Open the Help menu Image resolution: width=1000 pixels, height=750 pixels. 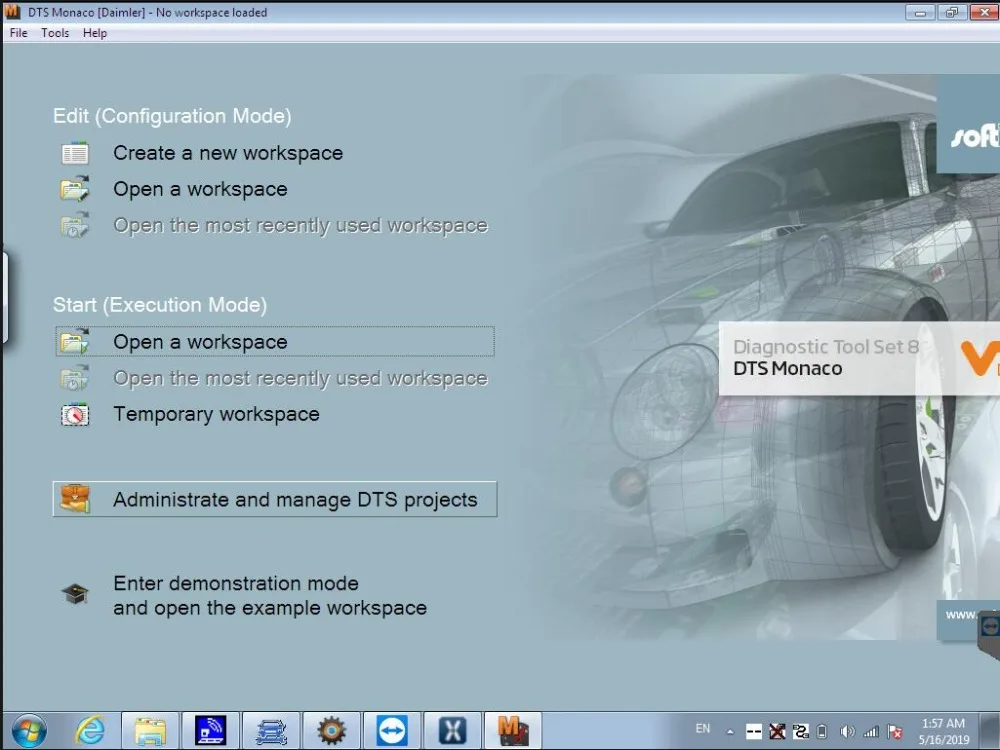[94, 33]
